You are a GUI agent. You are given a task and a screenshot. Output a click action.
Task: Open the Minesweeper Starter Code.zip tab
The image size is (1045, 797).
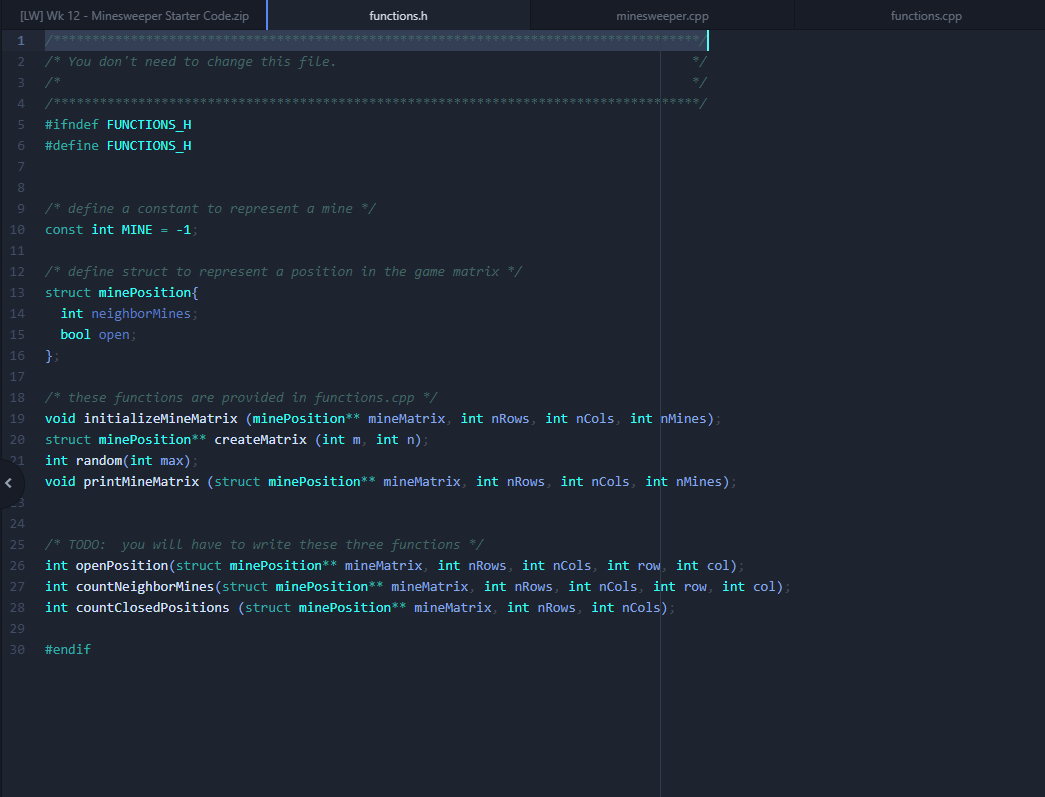134,16
